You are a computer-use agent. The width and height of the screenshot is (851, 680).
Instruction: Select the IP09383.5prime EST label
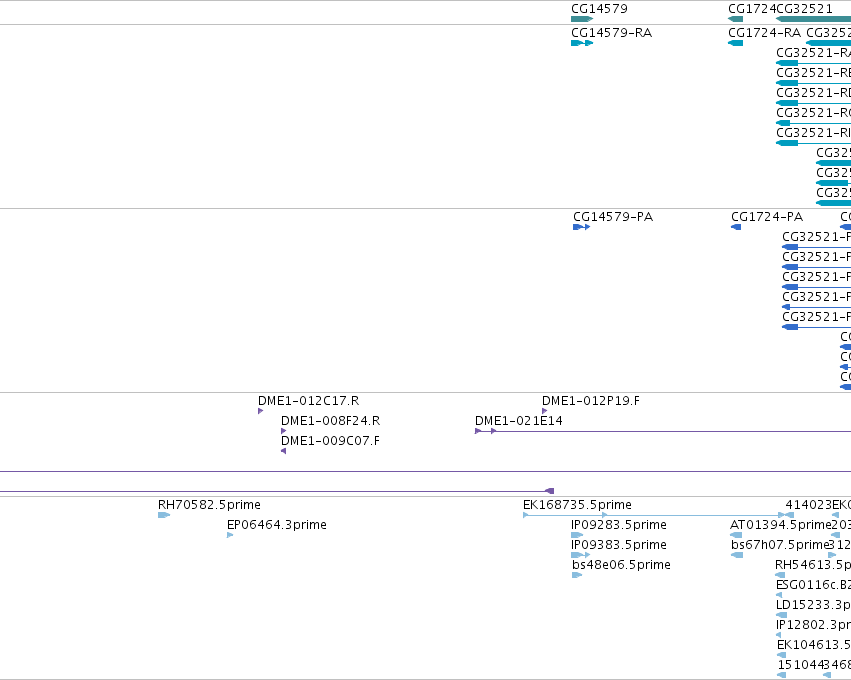619,545
